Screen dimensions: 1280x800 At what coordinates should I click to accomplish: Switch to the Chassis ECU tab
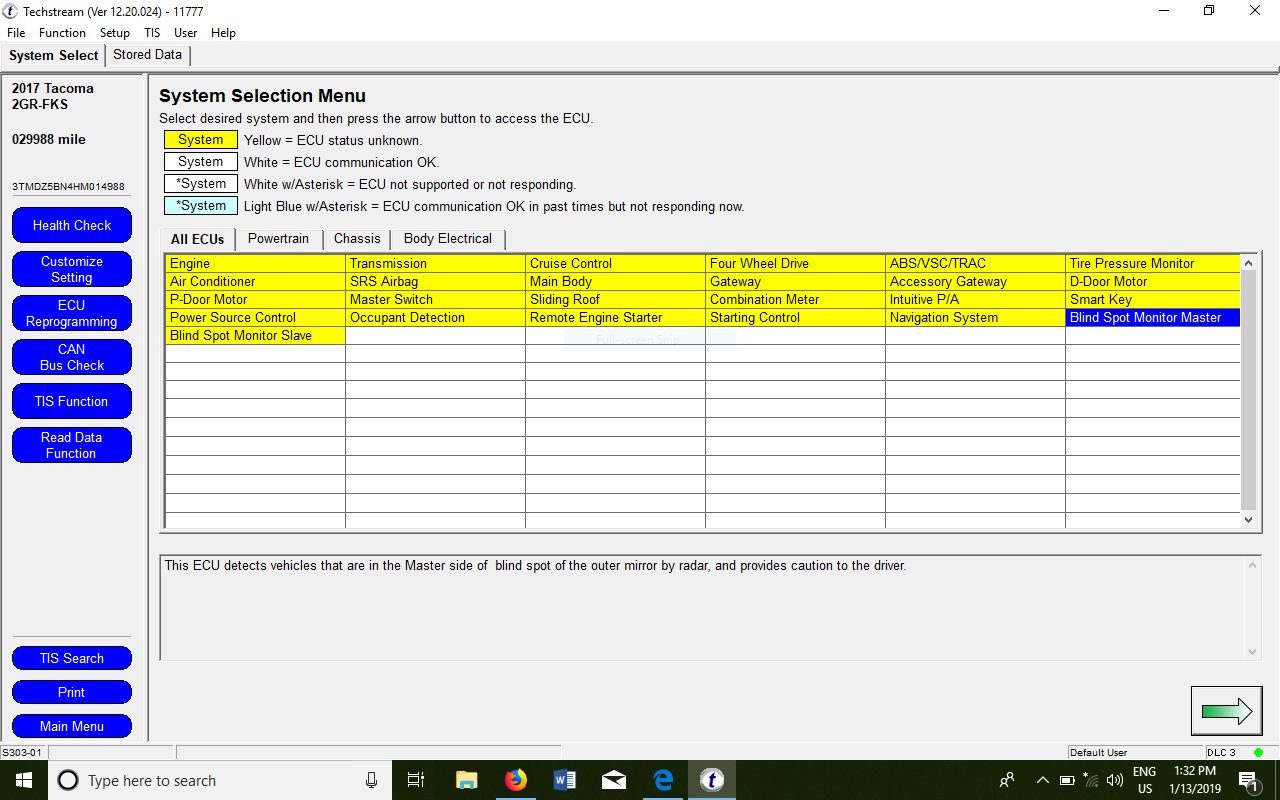[357, 239]
